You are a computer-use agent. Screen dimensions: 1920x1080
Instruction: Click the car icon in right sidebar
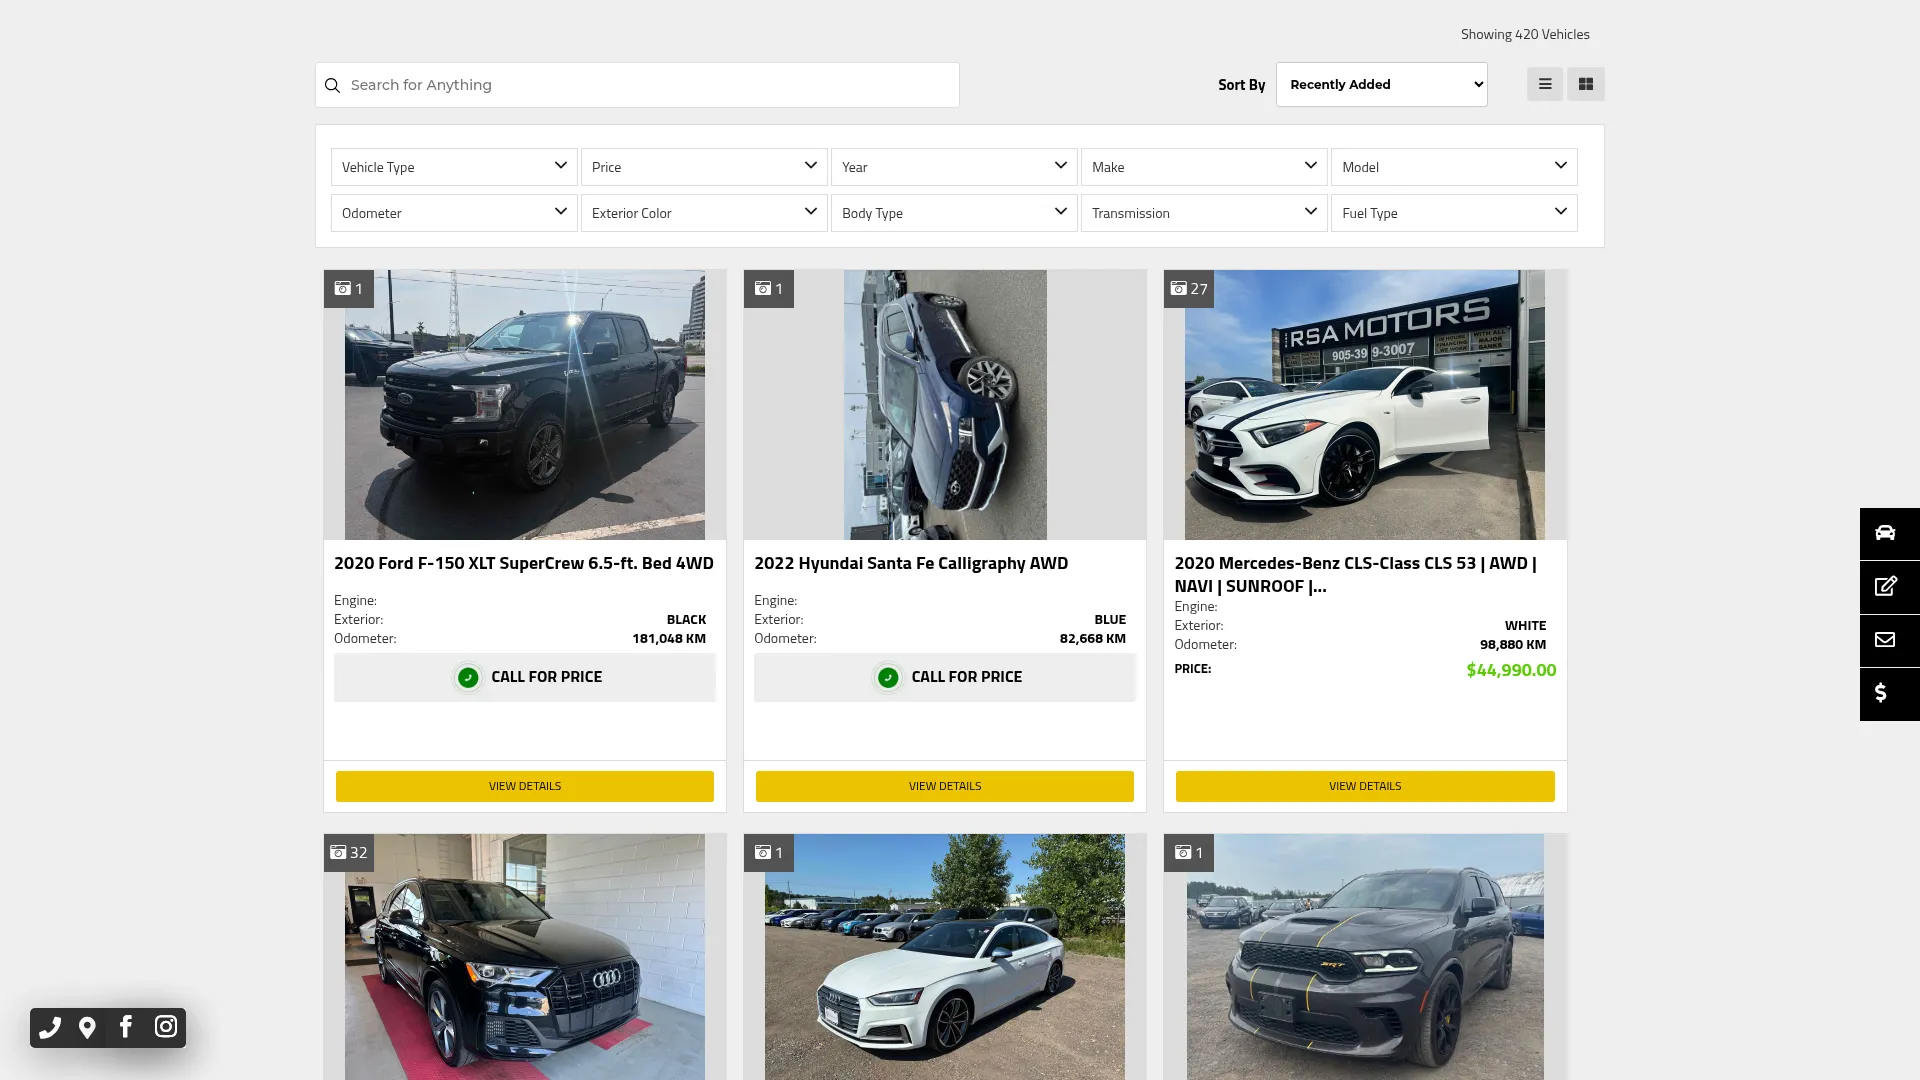(x=1886, y=533)
